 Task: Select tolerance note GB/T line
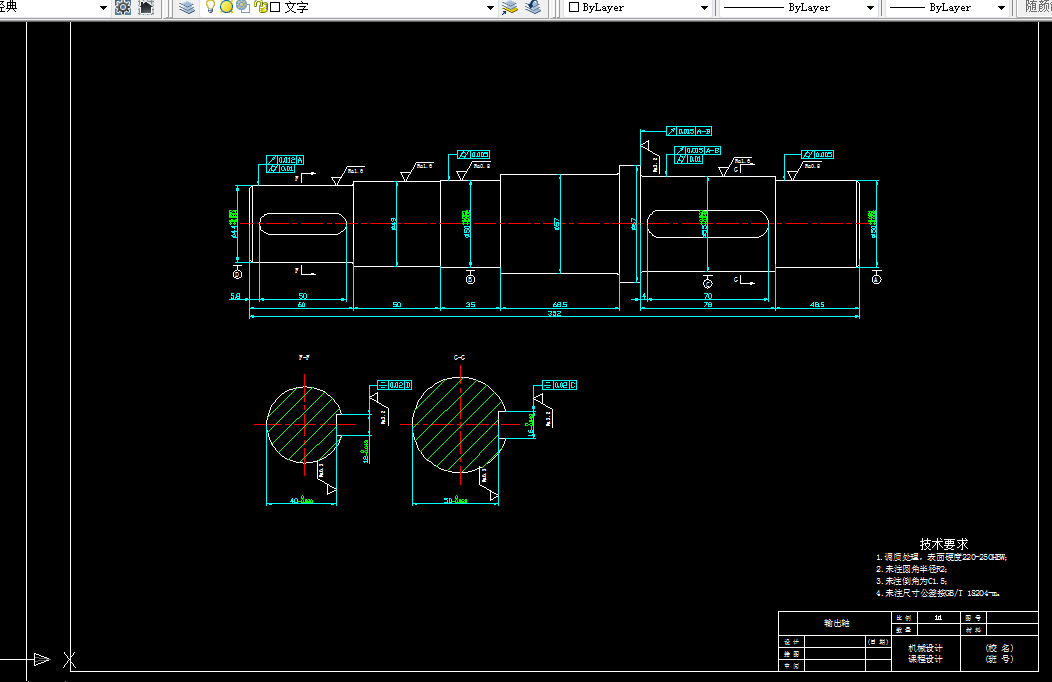coord(938,593)
